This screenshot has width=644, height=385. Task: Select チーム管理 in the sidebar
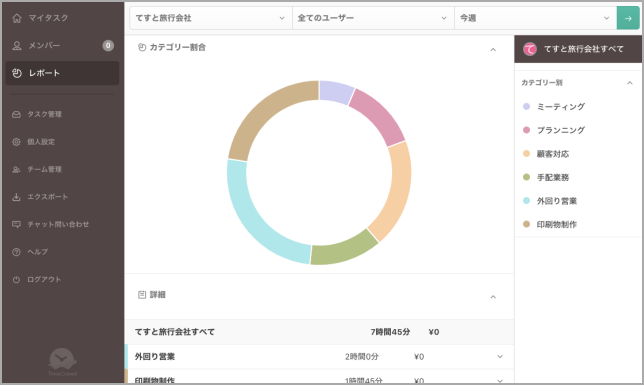pyautogui.click(x=62, y=169)
